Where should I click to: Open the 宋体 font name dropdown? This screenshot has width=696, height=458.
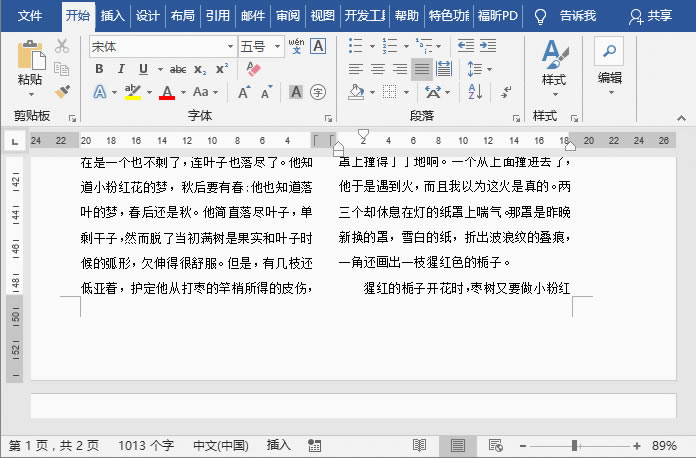click(x=230, y=46)
